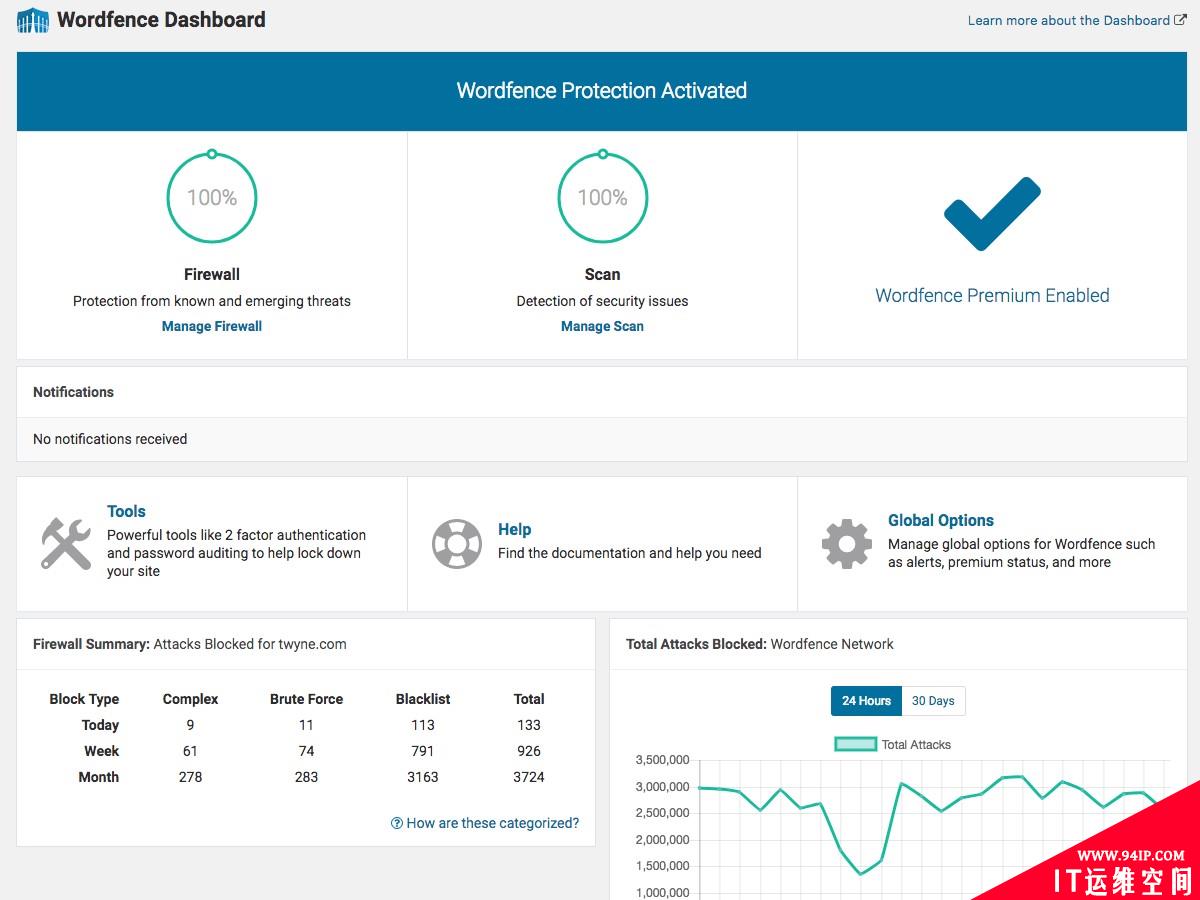Open the Manage Firewall link
Screen dimensions: 1200x900
pyautogui.click(x=212, y=326)
